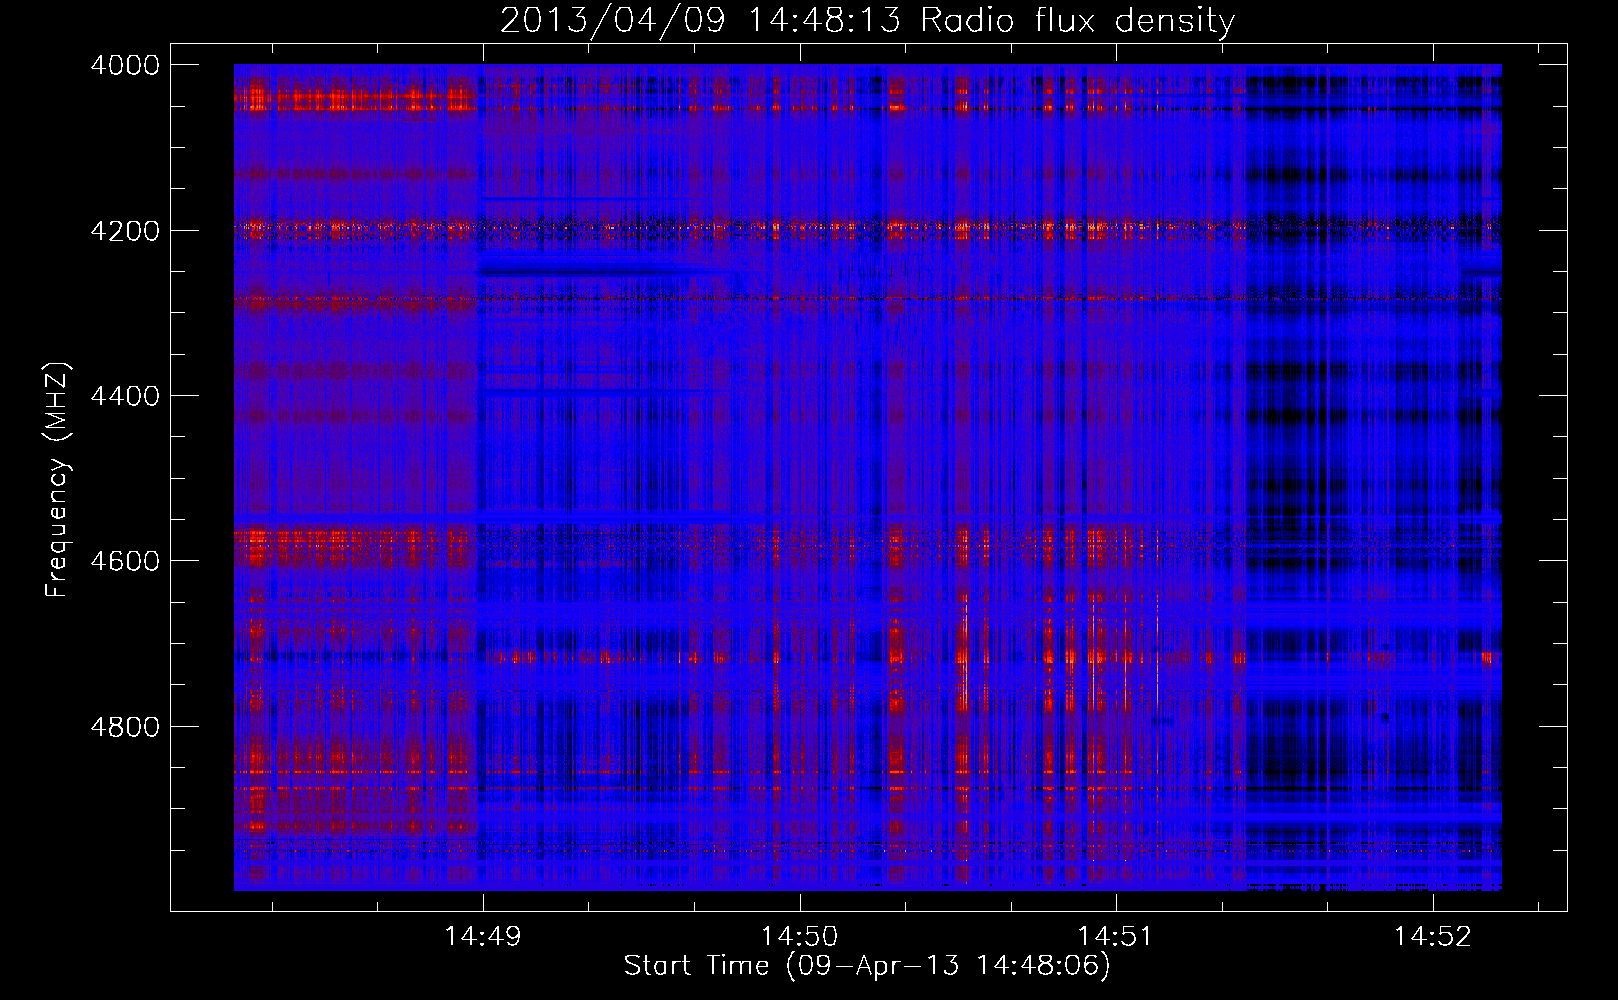Click the 4400 frequency tick label
Image resolution: width=1618 pixels, height=1000 pixels.
coord(125,396)
